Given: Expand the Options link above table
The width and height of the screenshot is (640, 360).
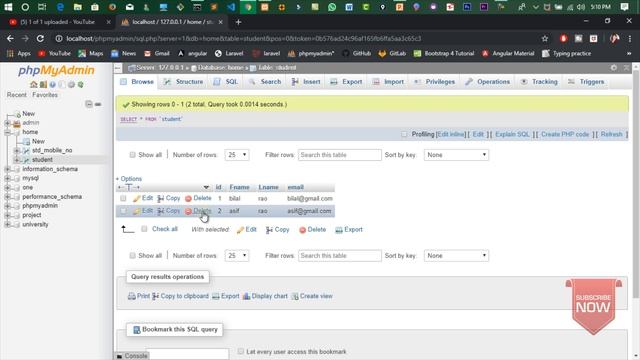Looking at the screenshot, I should tap(131, 179).
